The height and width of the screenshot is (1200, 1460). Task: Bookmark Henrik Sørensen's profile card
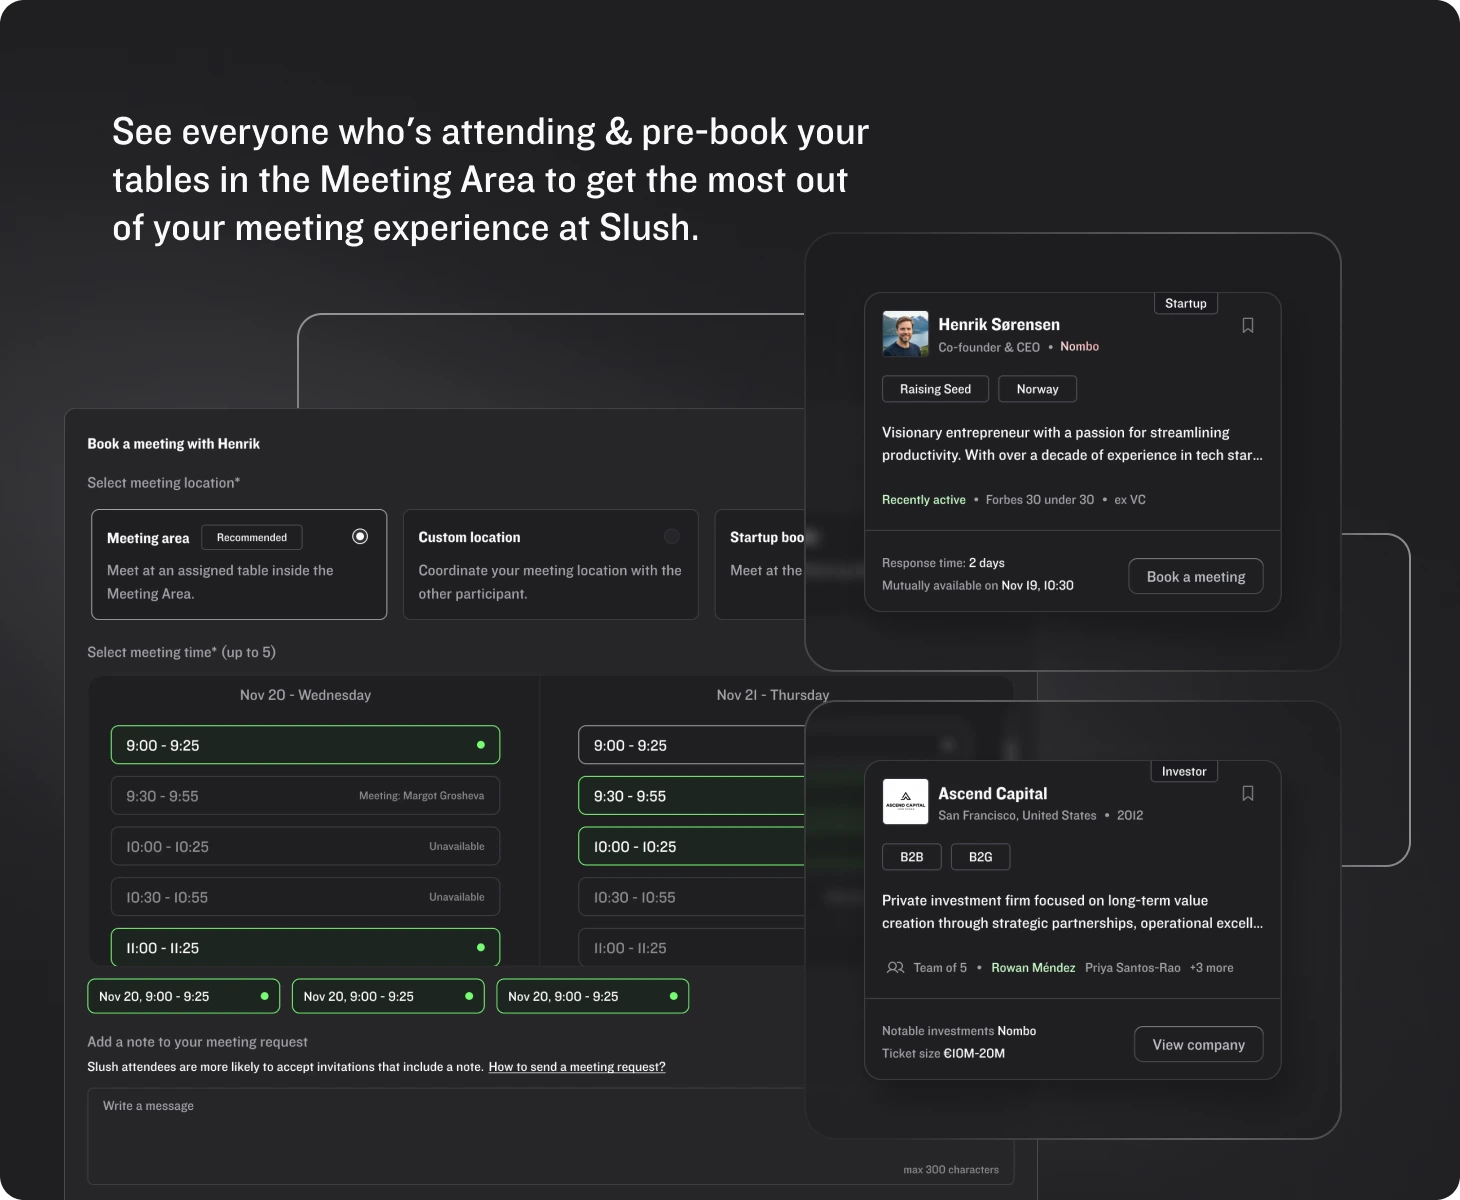pyautogui.click(x=1248, y=325)
